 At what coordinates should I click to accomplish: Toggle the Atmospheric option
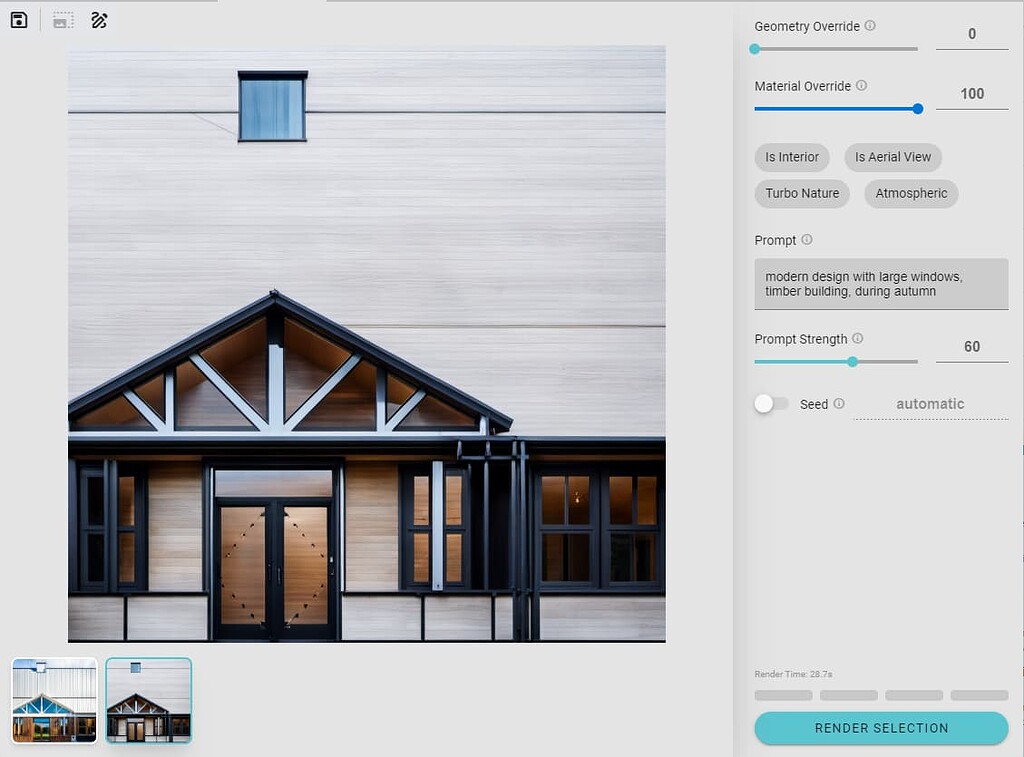point(910,193)
